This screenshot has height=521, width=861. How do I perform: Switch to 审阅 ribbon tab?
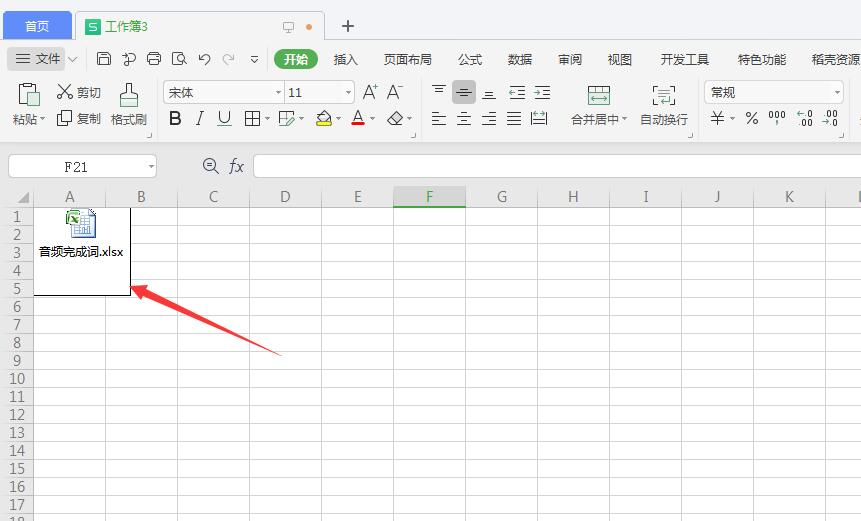(569, 59)
